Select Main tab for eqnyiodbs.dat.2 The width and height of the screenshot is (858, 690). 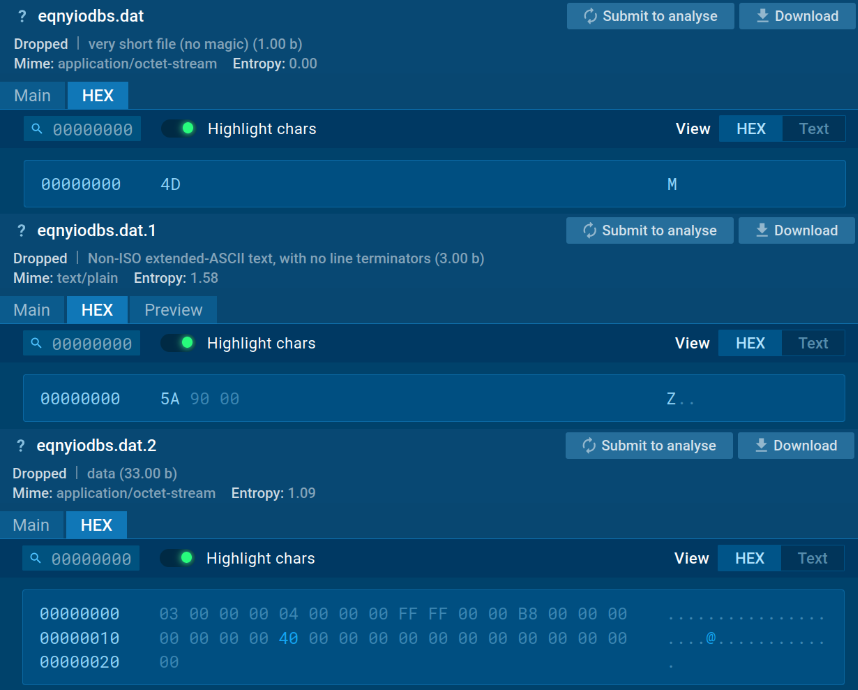click(31, 525)
